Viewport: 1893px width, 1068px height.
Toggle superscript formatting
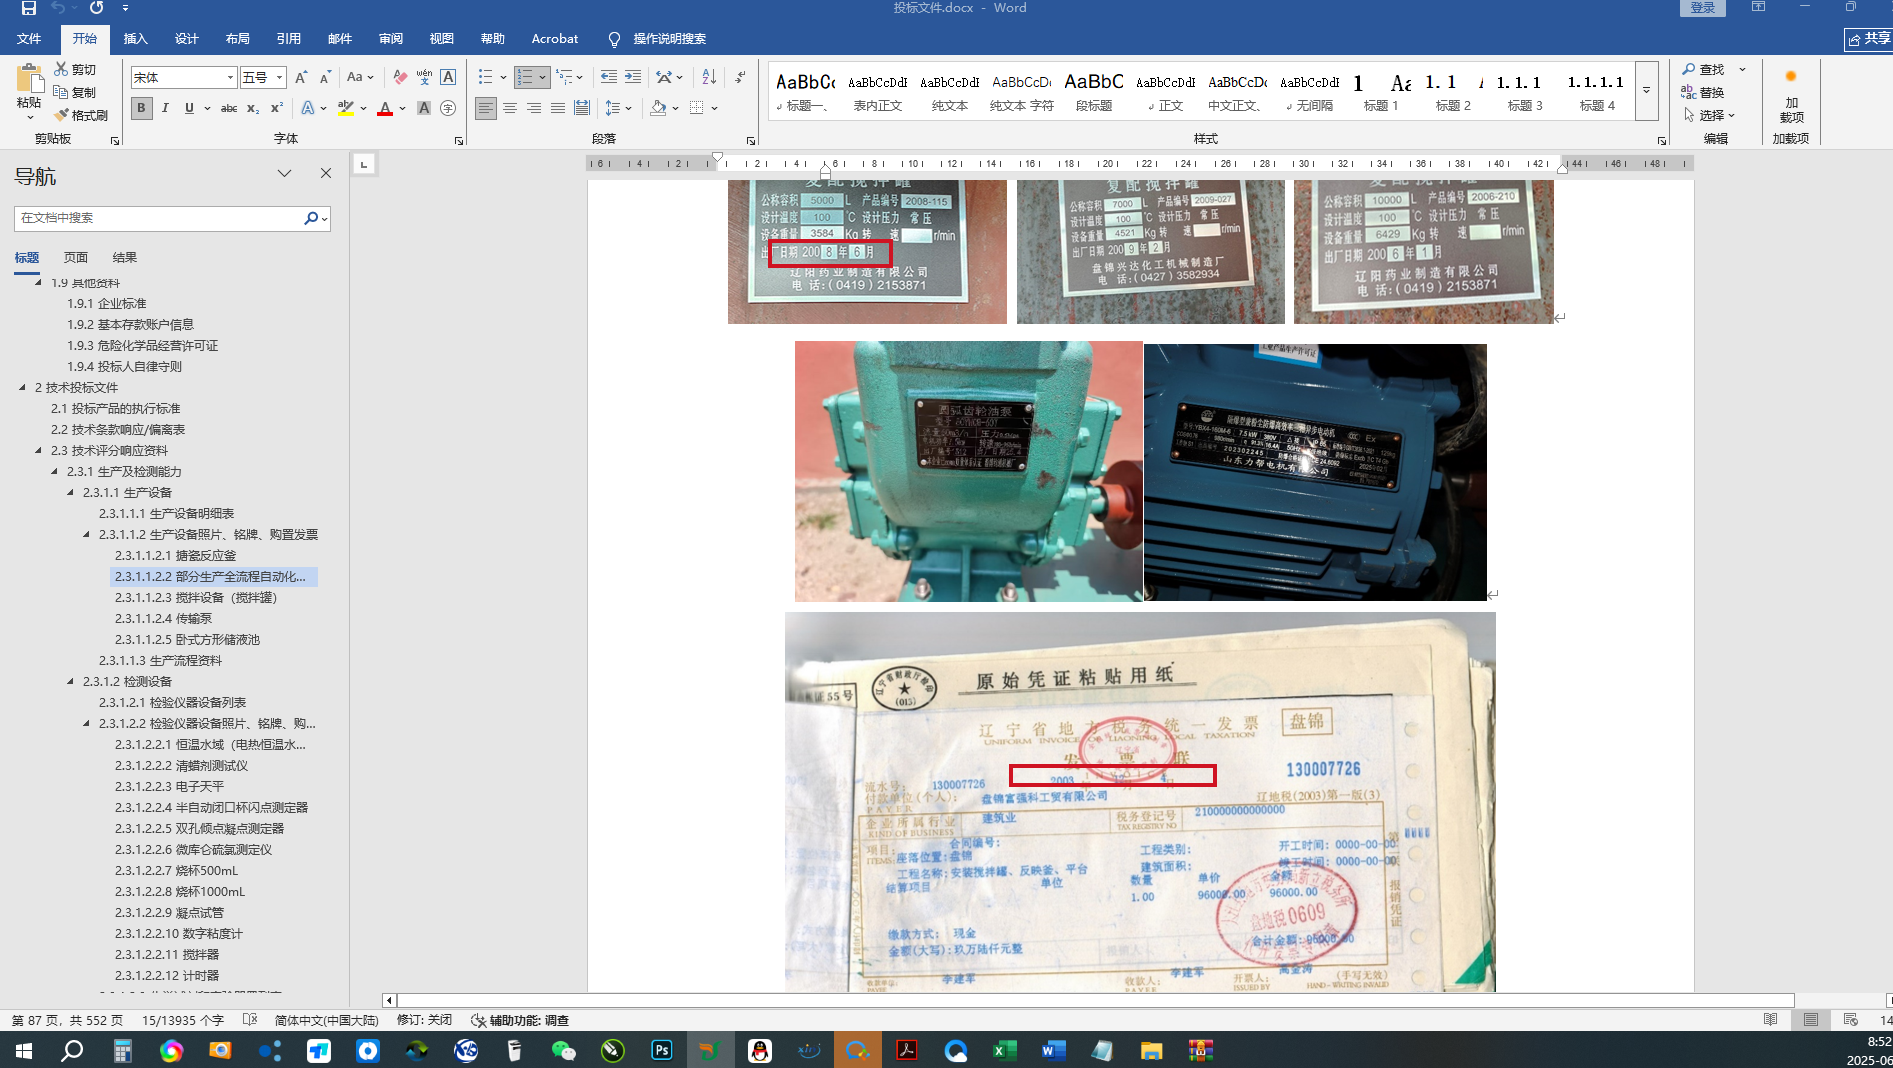277,108
